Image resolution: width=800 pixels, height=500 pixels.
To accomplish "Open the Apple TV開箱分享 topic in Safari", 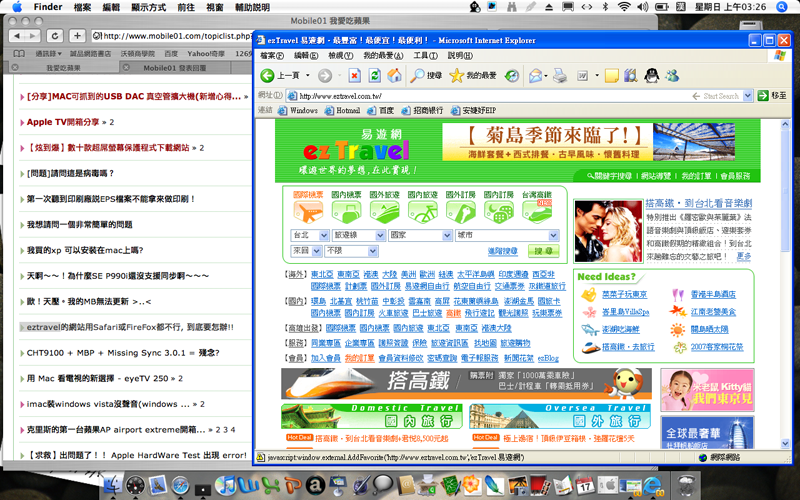I will (x=63, y=122).
